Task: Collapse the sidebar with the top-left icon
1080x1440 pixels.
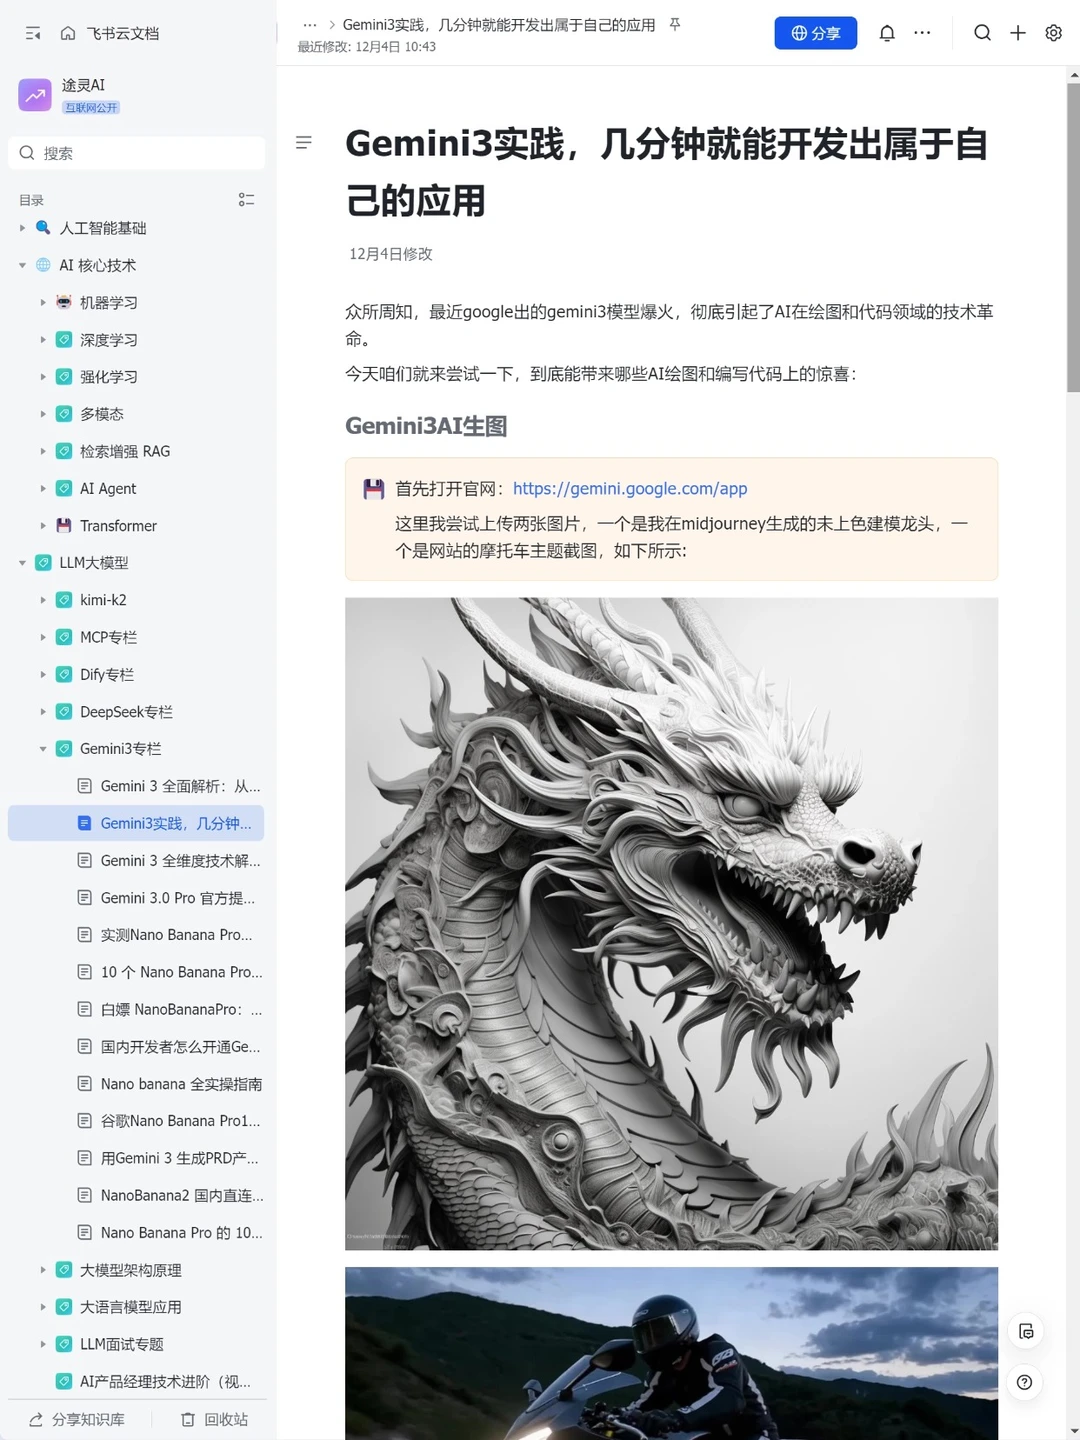Action: tap(33, 33)
